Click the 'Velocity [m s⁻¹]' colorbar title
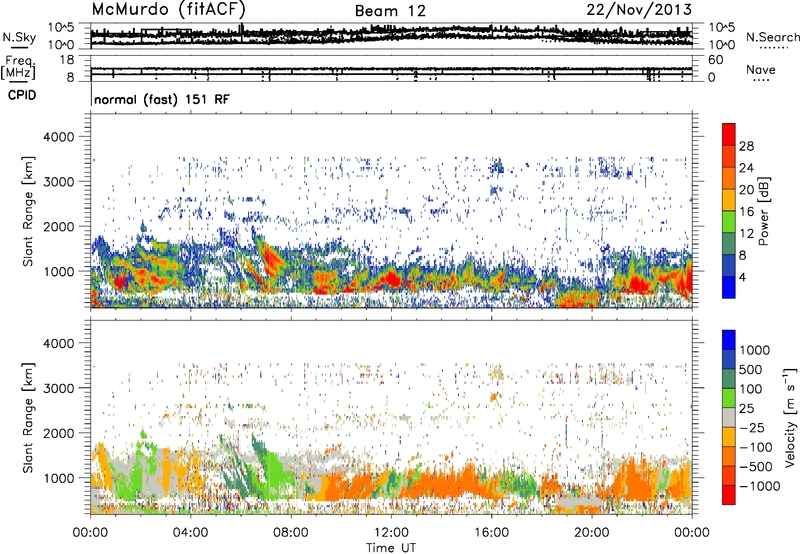The width and height of the screenshot is (800, 554). pos(790,417)
